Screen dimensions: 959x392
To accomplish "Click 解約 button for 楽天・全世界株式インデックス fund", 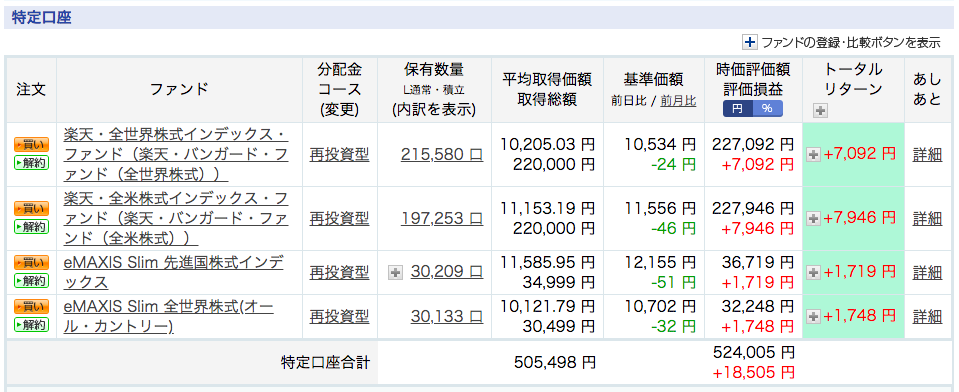I will [x=31, y=163].
